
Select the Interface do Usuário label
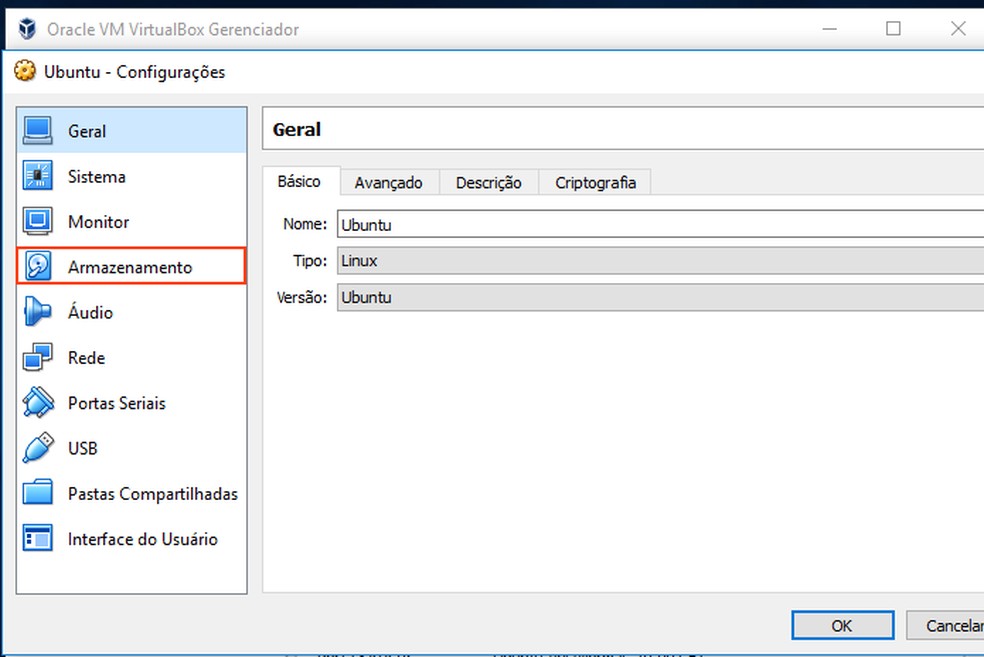click(x=142, y=539)
